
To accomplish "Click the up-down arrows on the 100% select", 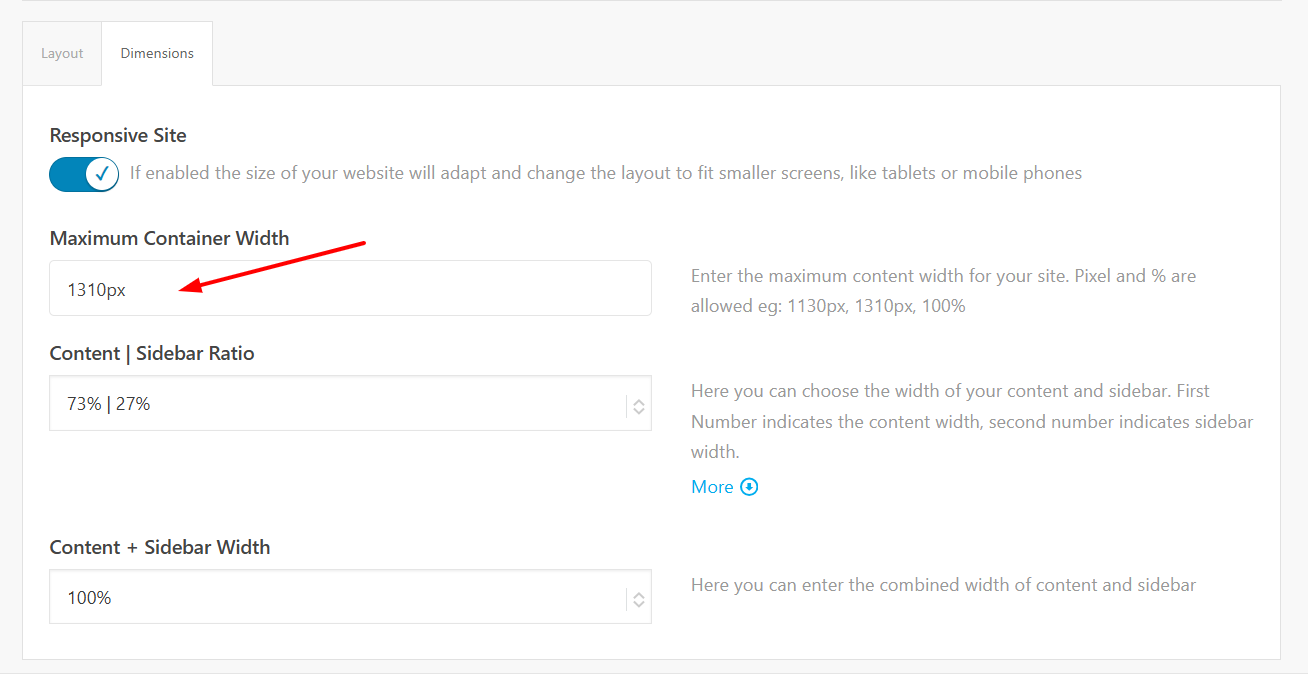I will [638, 600].
